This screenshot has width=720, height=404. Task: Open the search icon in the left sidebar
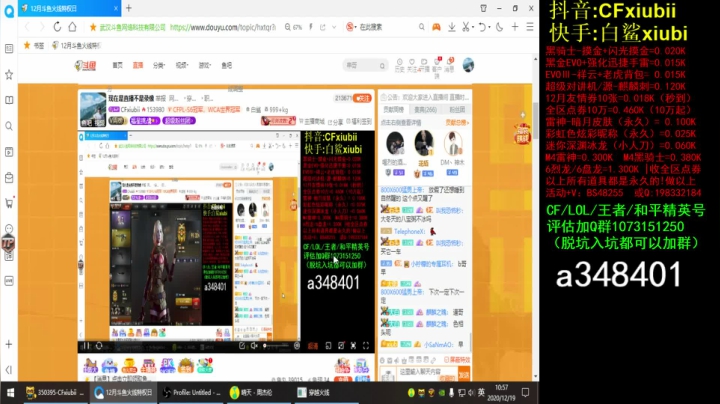(x=9, y=126)
